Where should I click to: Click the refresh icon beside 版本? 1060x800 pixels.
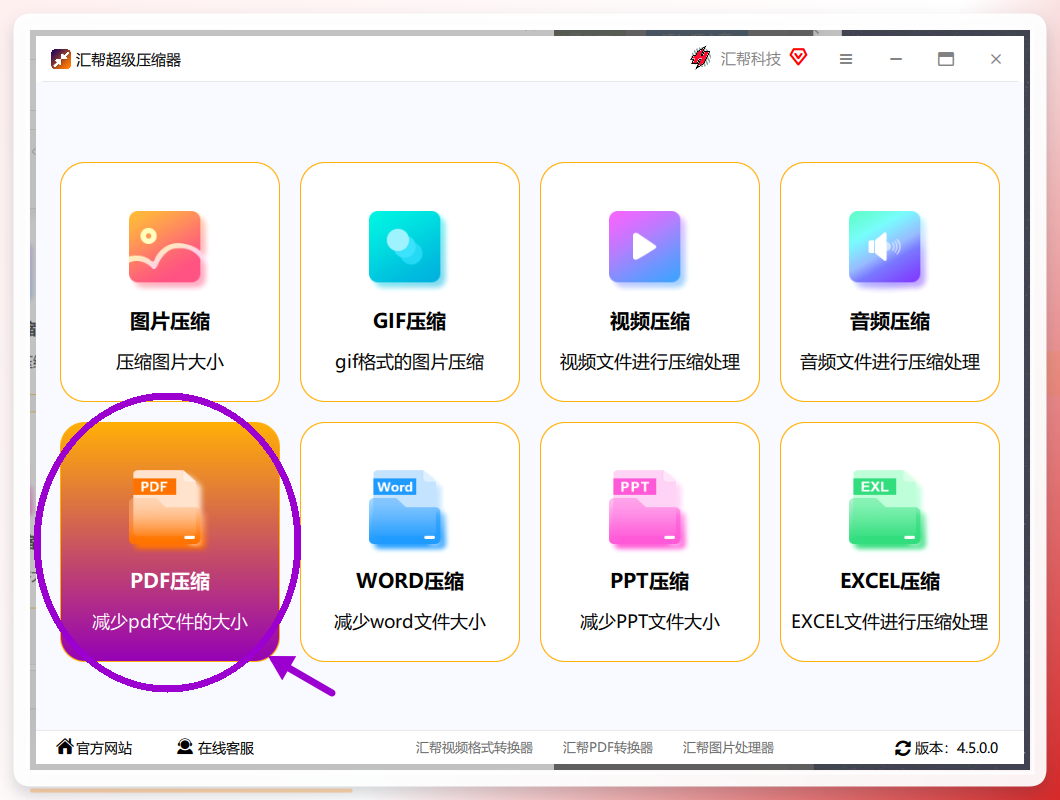(x=902, y=748)
